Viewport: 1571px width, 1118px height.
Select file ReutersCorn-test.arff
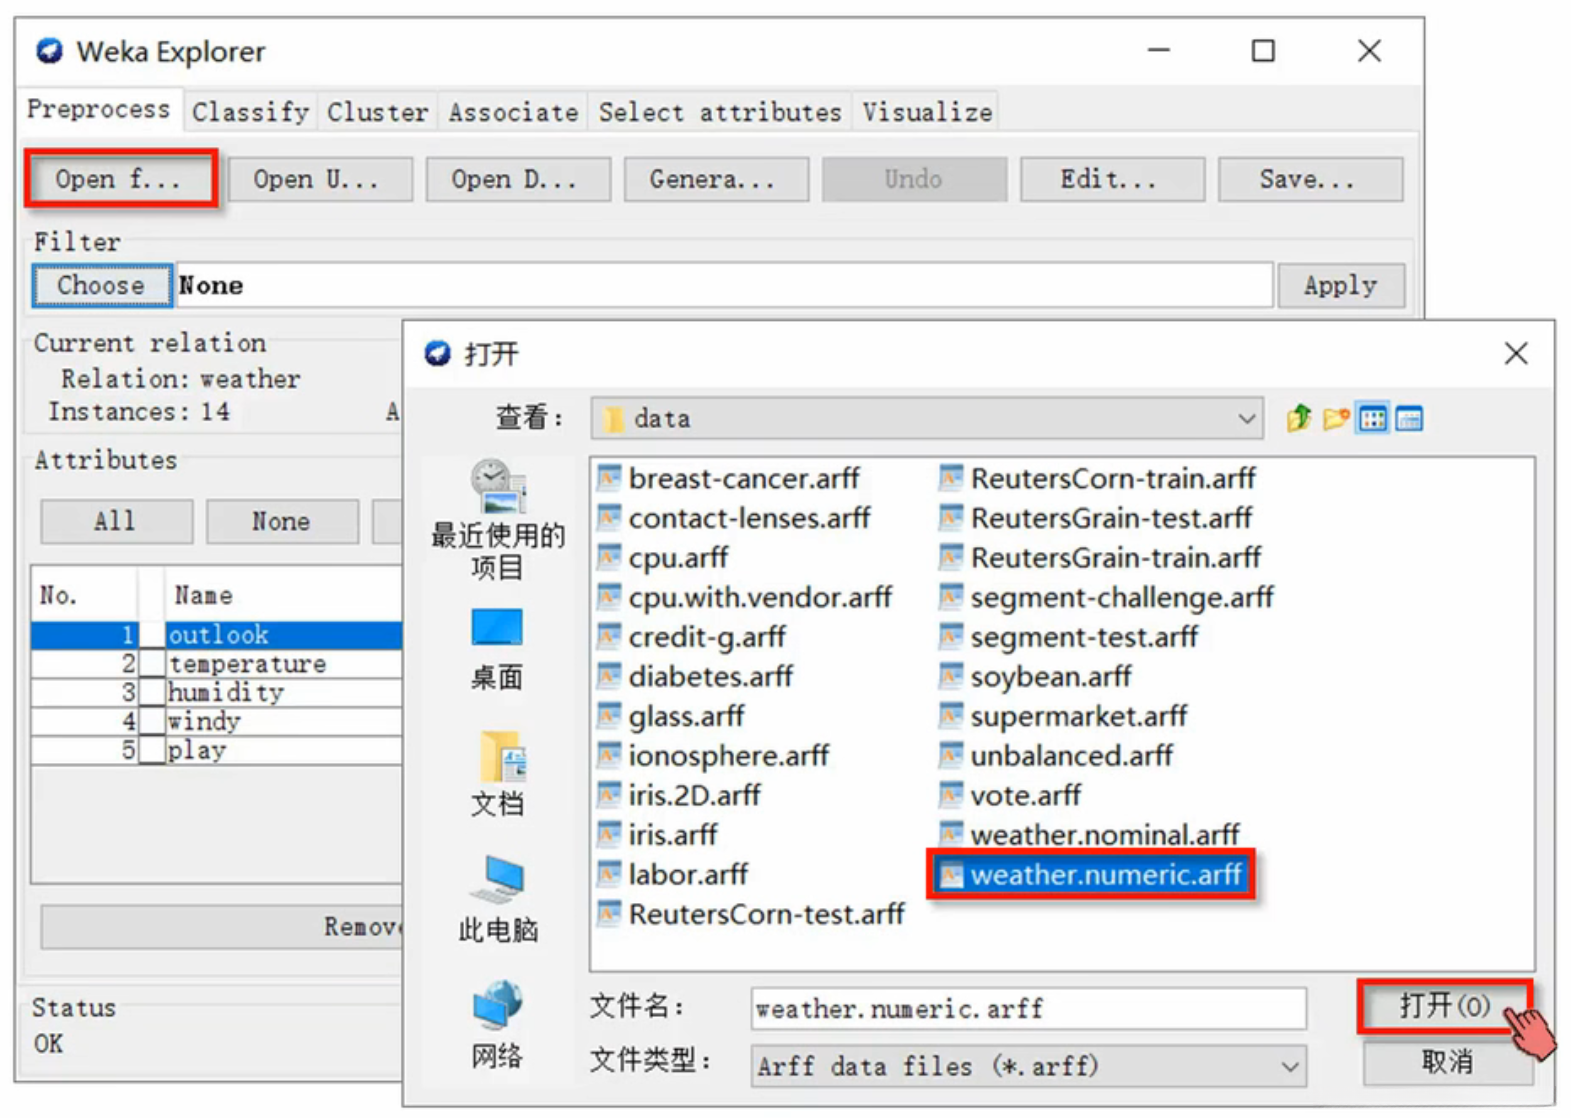click(752, 914)
